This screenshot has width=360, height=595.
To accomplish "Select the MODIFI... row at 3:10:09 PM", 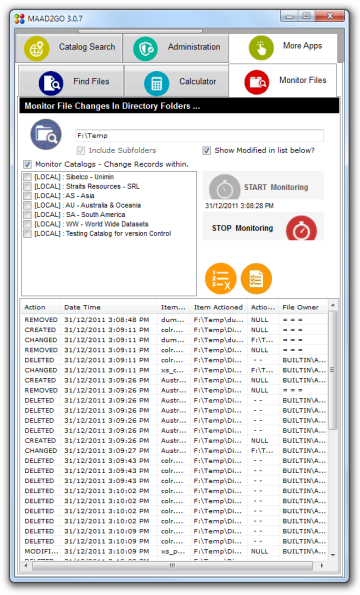I will point(174,551).
